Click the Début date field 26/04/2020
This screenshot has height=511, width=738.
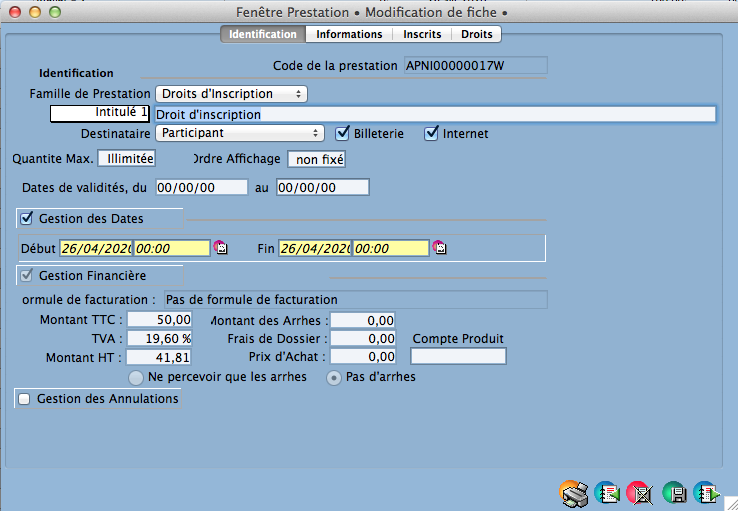[96, 248]
